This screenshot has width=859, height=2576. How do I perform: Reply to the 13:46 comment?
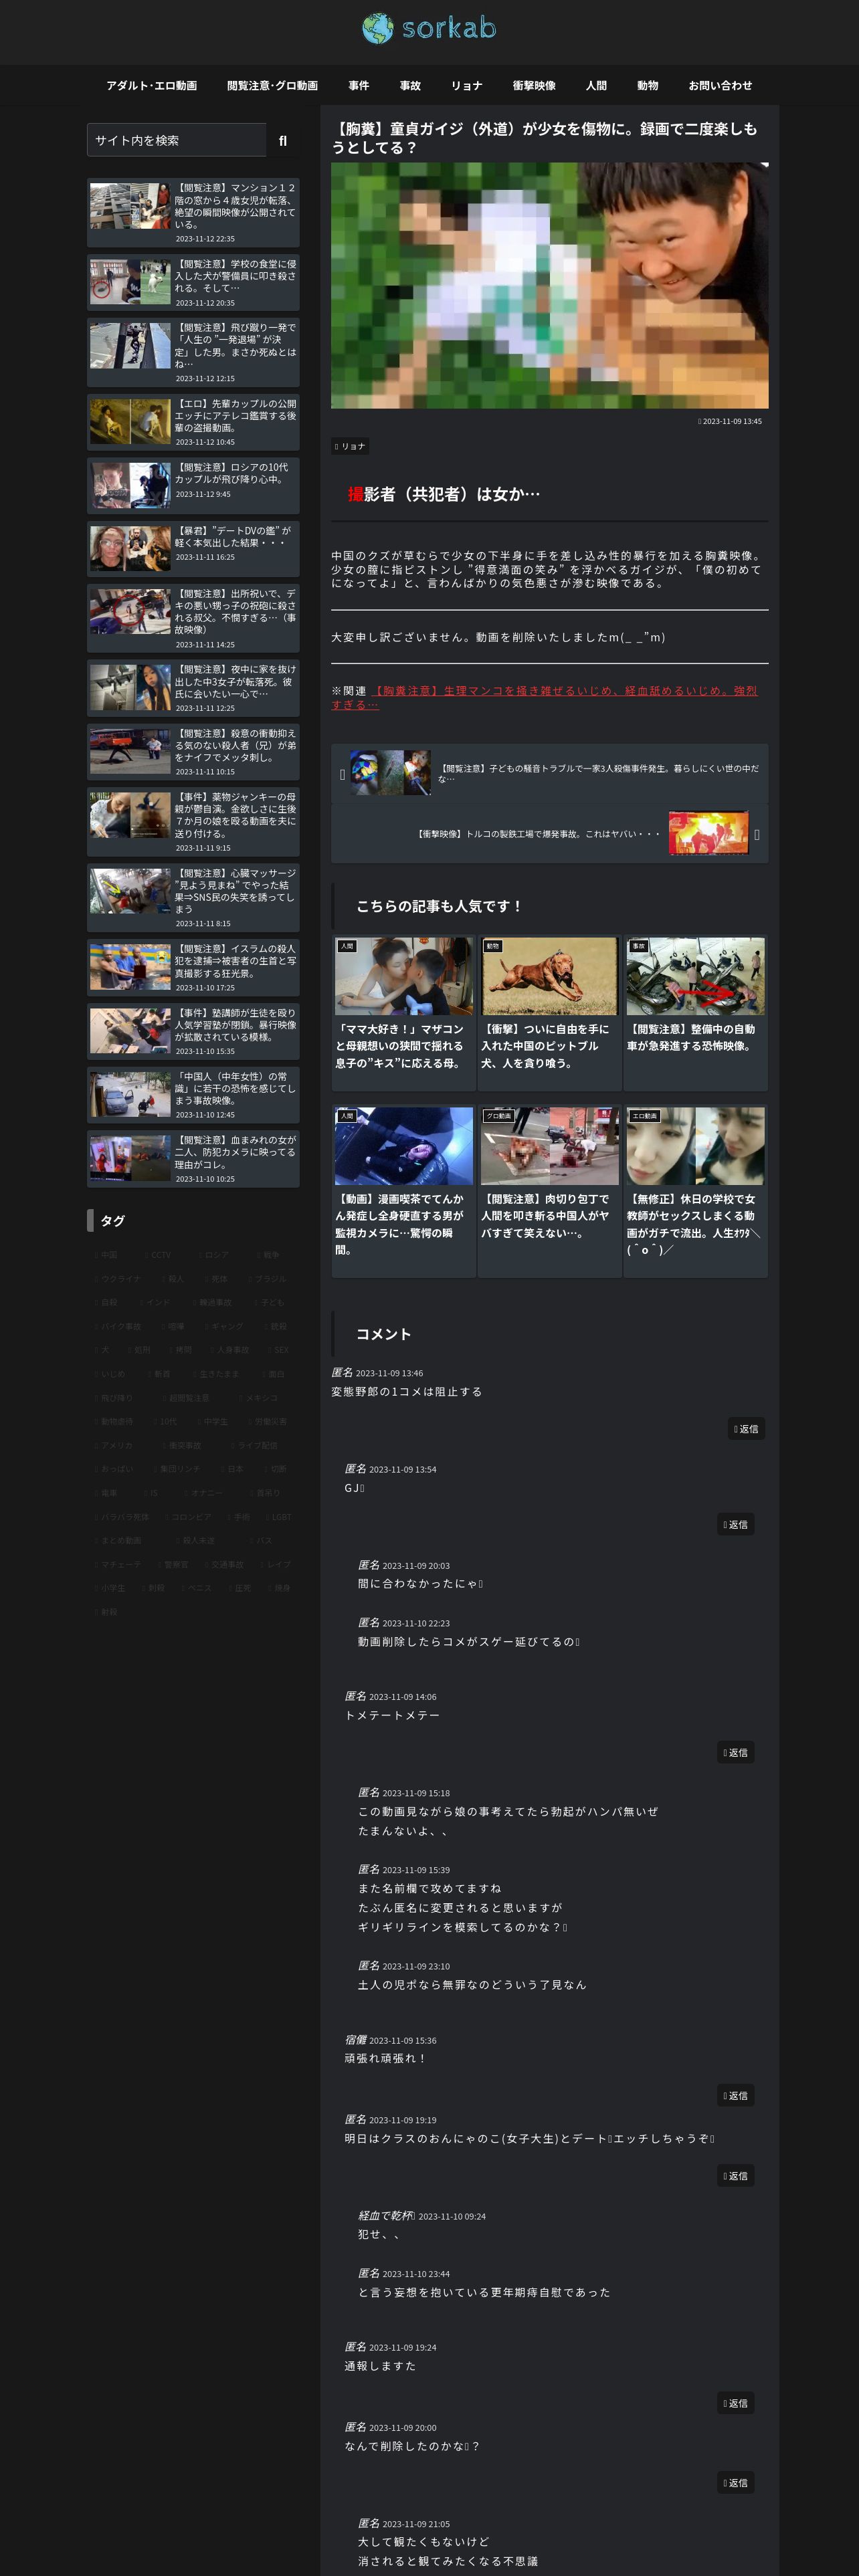746,1429
